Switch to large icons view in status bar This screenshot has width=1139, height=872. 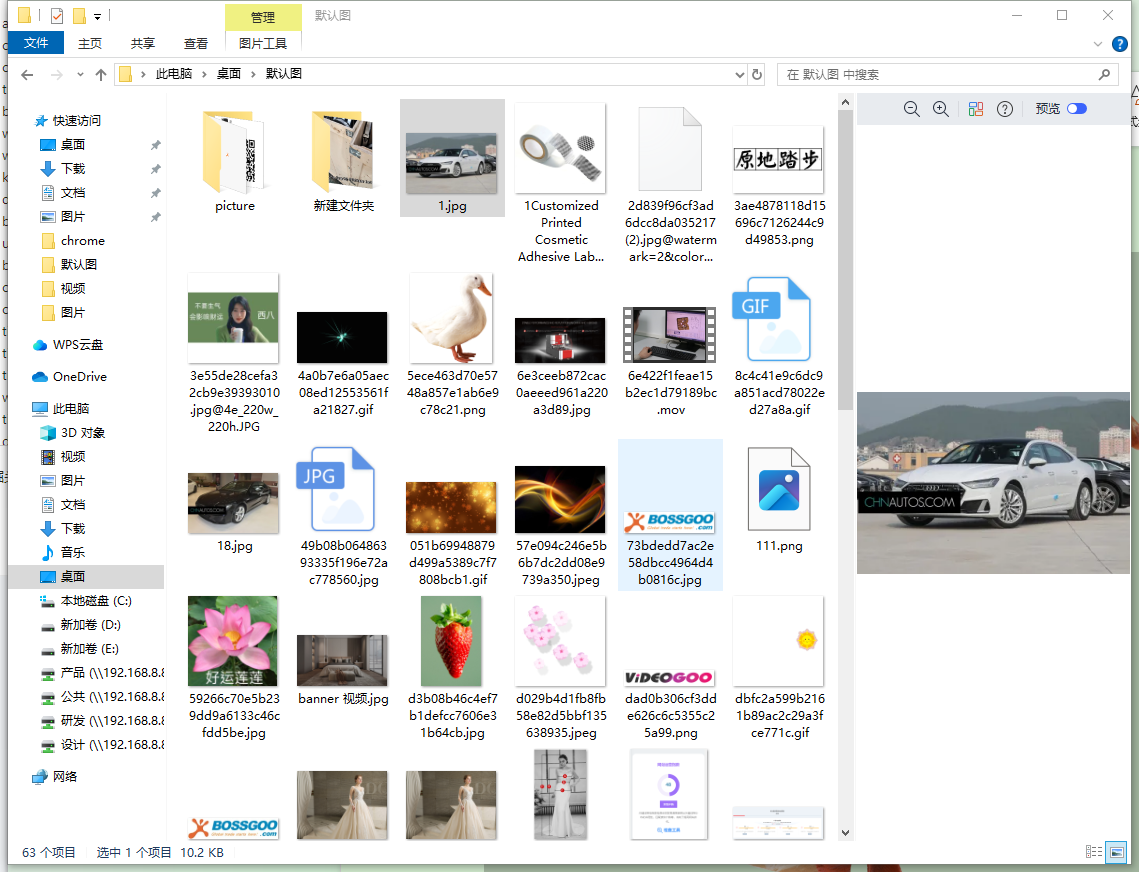(1118, 852)
